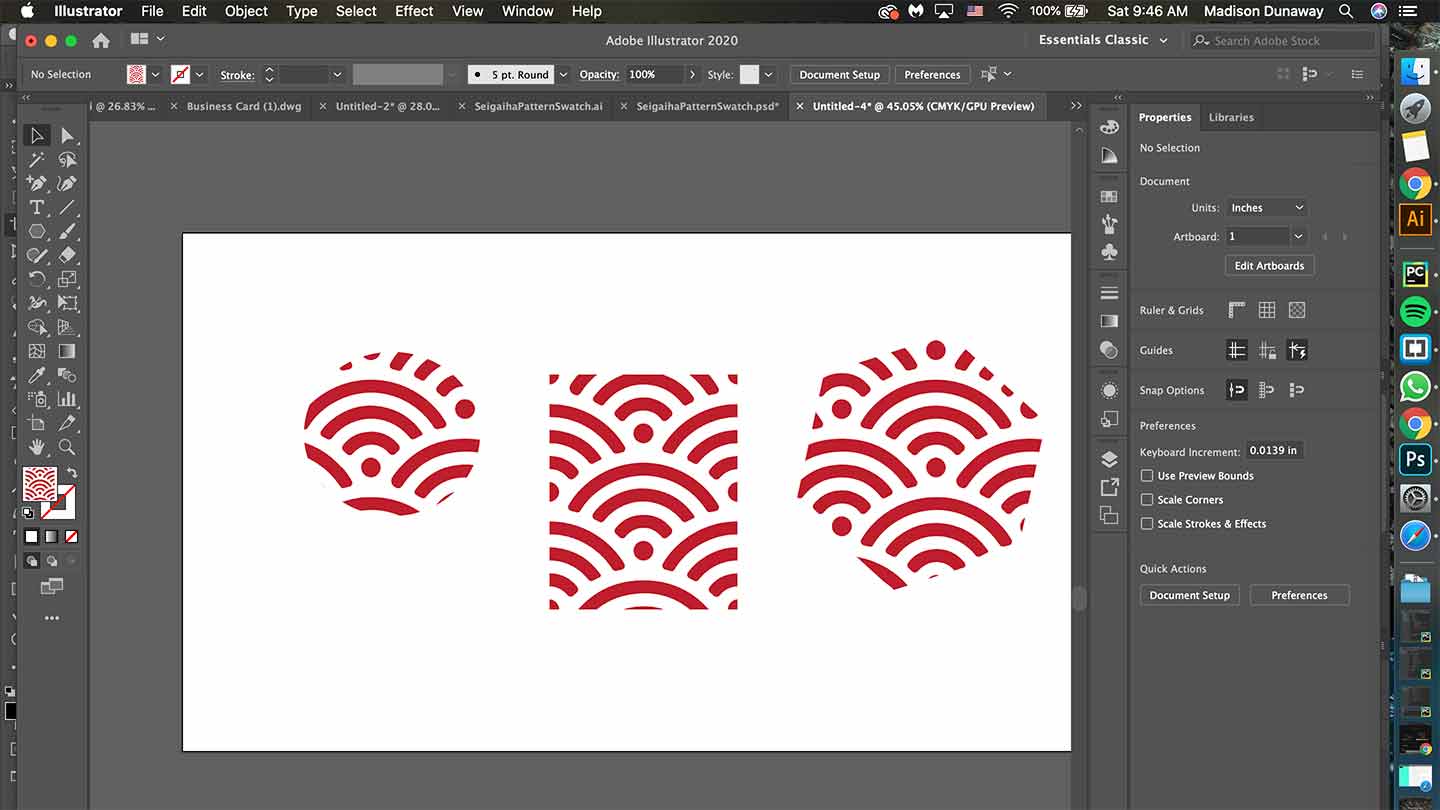The image size is (1440, 810).
Task: Expand the Essentials Classic workspace switcher
Action: tap(1103, 40)
